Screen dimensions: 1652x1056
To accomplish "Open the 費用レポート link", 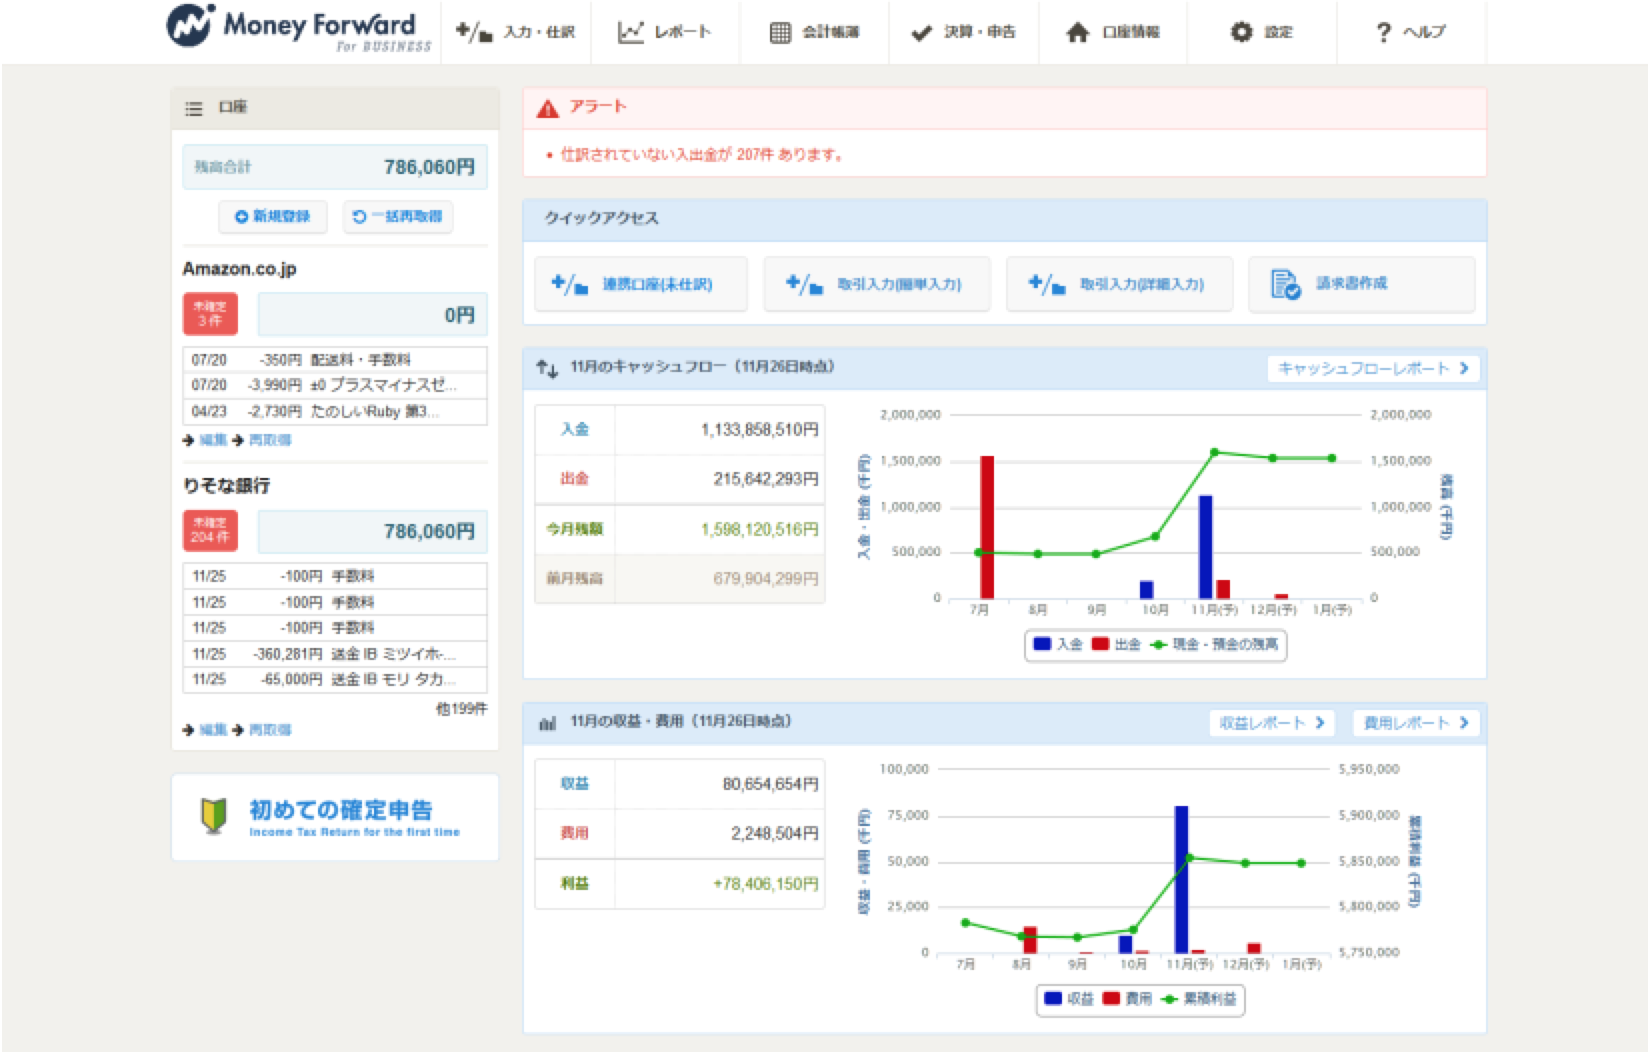I will 1415,723.
